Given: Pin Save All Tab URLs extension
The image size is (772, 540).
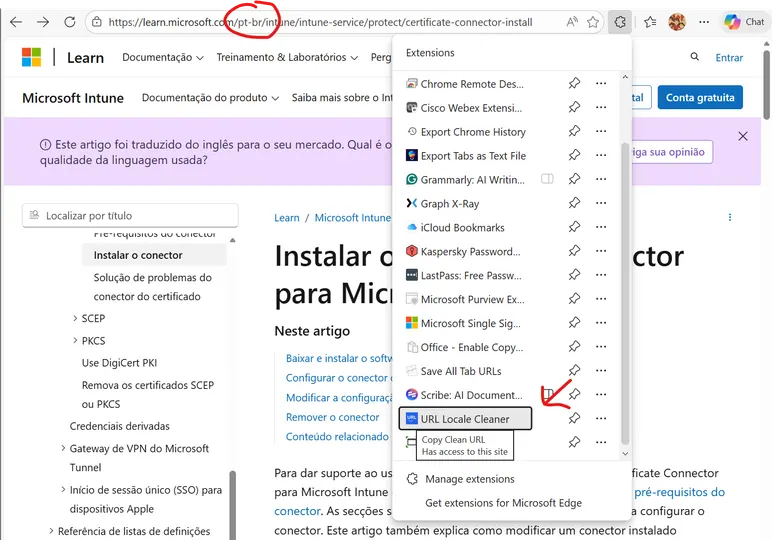Looking at the screenshot, I should coord(574,371).
